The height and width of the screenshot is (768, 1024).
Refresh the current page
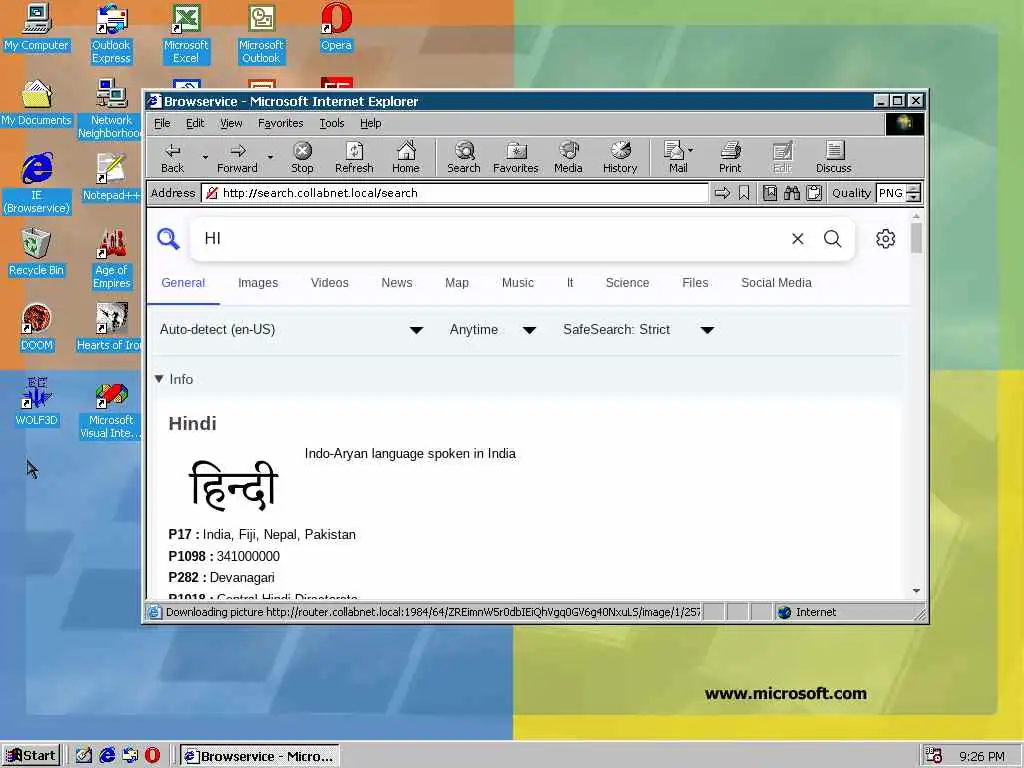coord(354,158)
